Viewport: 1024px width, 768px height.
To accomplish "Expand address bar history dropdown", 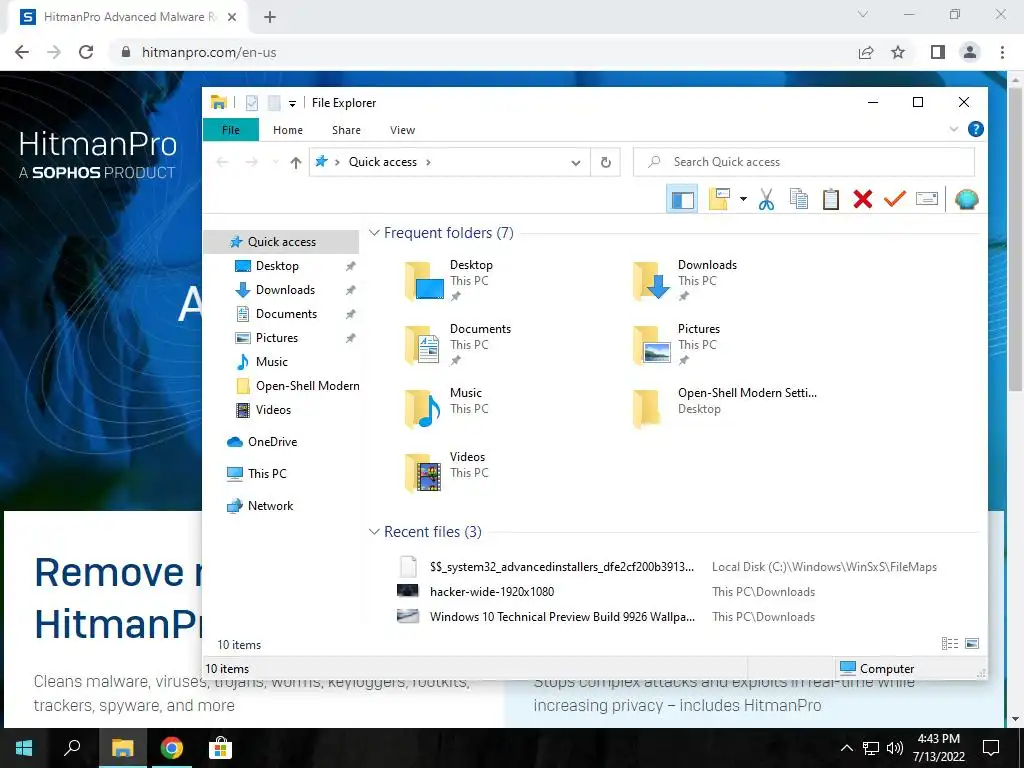I will coord(575,163).
